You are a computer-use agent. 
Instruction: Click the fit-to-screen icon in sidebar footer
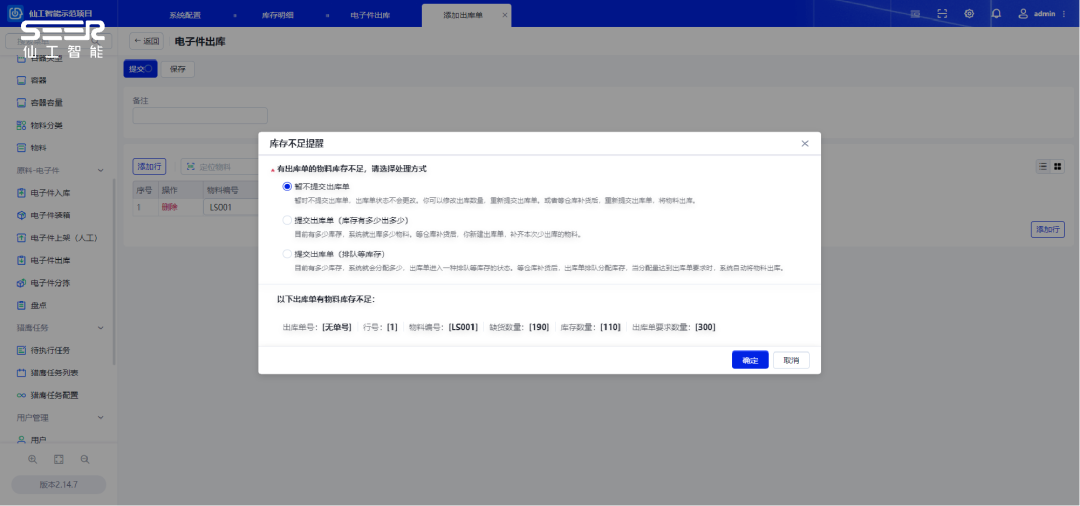(x=59, y=459)
